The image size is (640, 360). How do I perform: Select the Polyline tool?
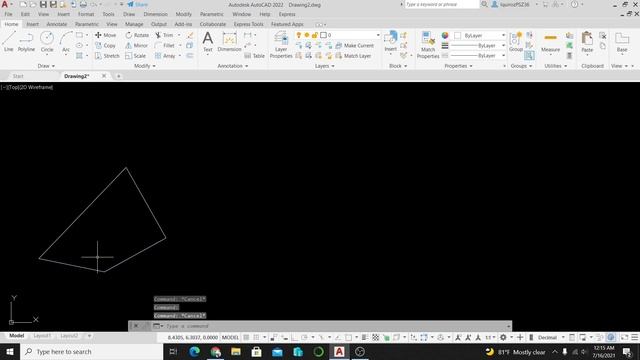coord(26,41)
